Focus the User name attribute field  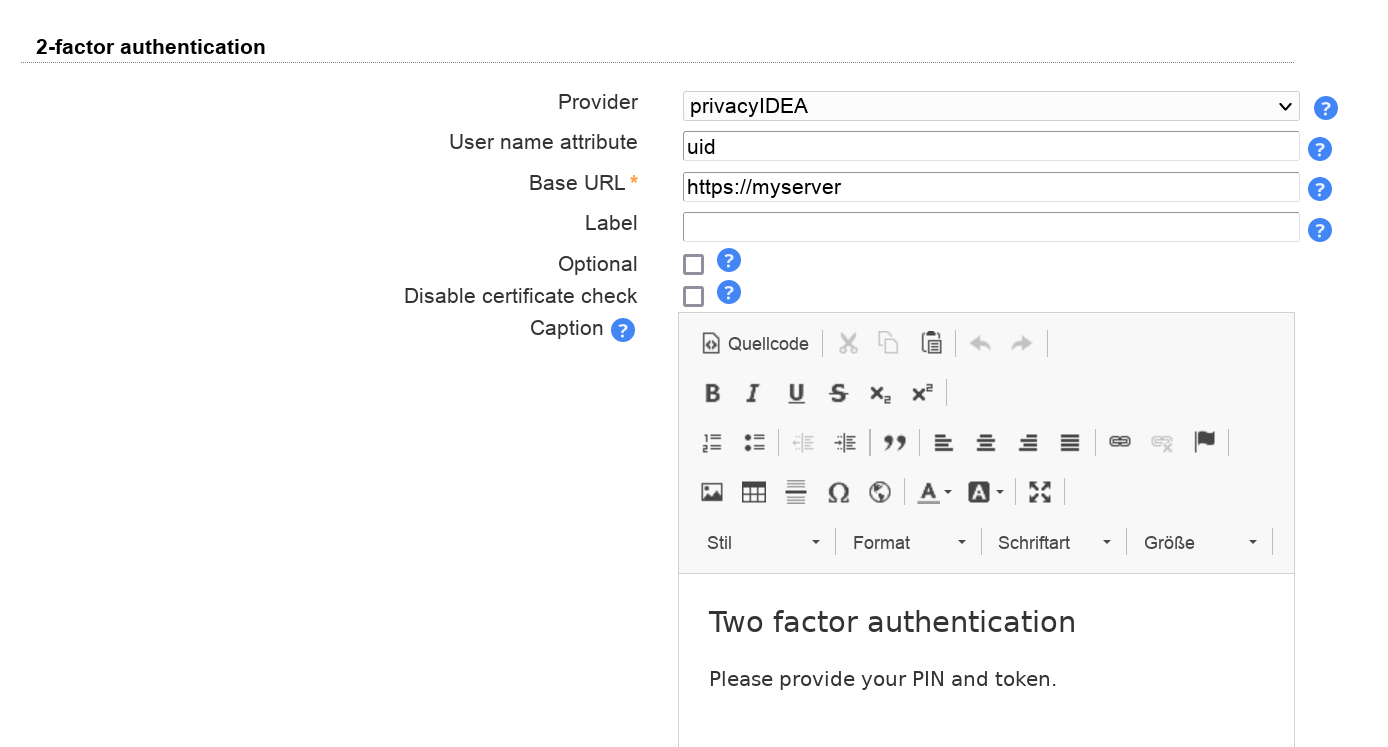(x=990, y=147)
